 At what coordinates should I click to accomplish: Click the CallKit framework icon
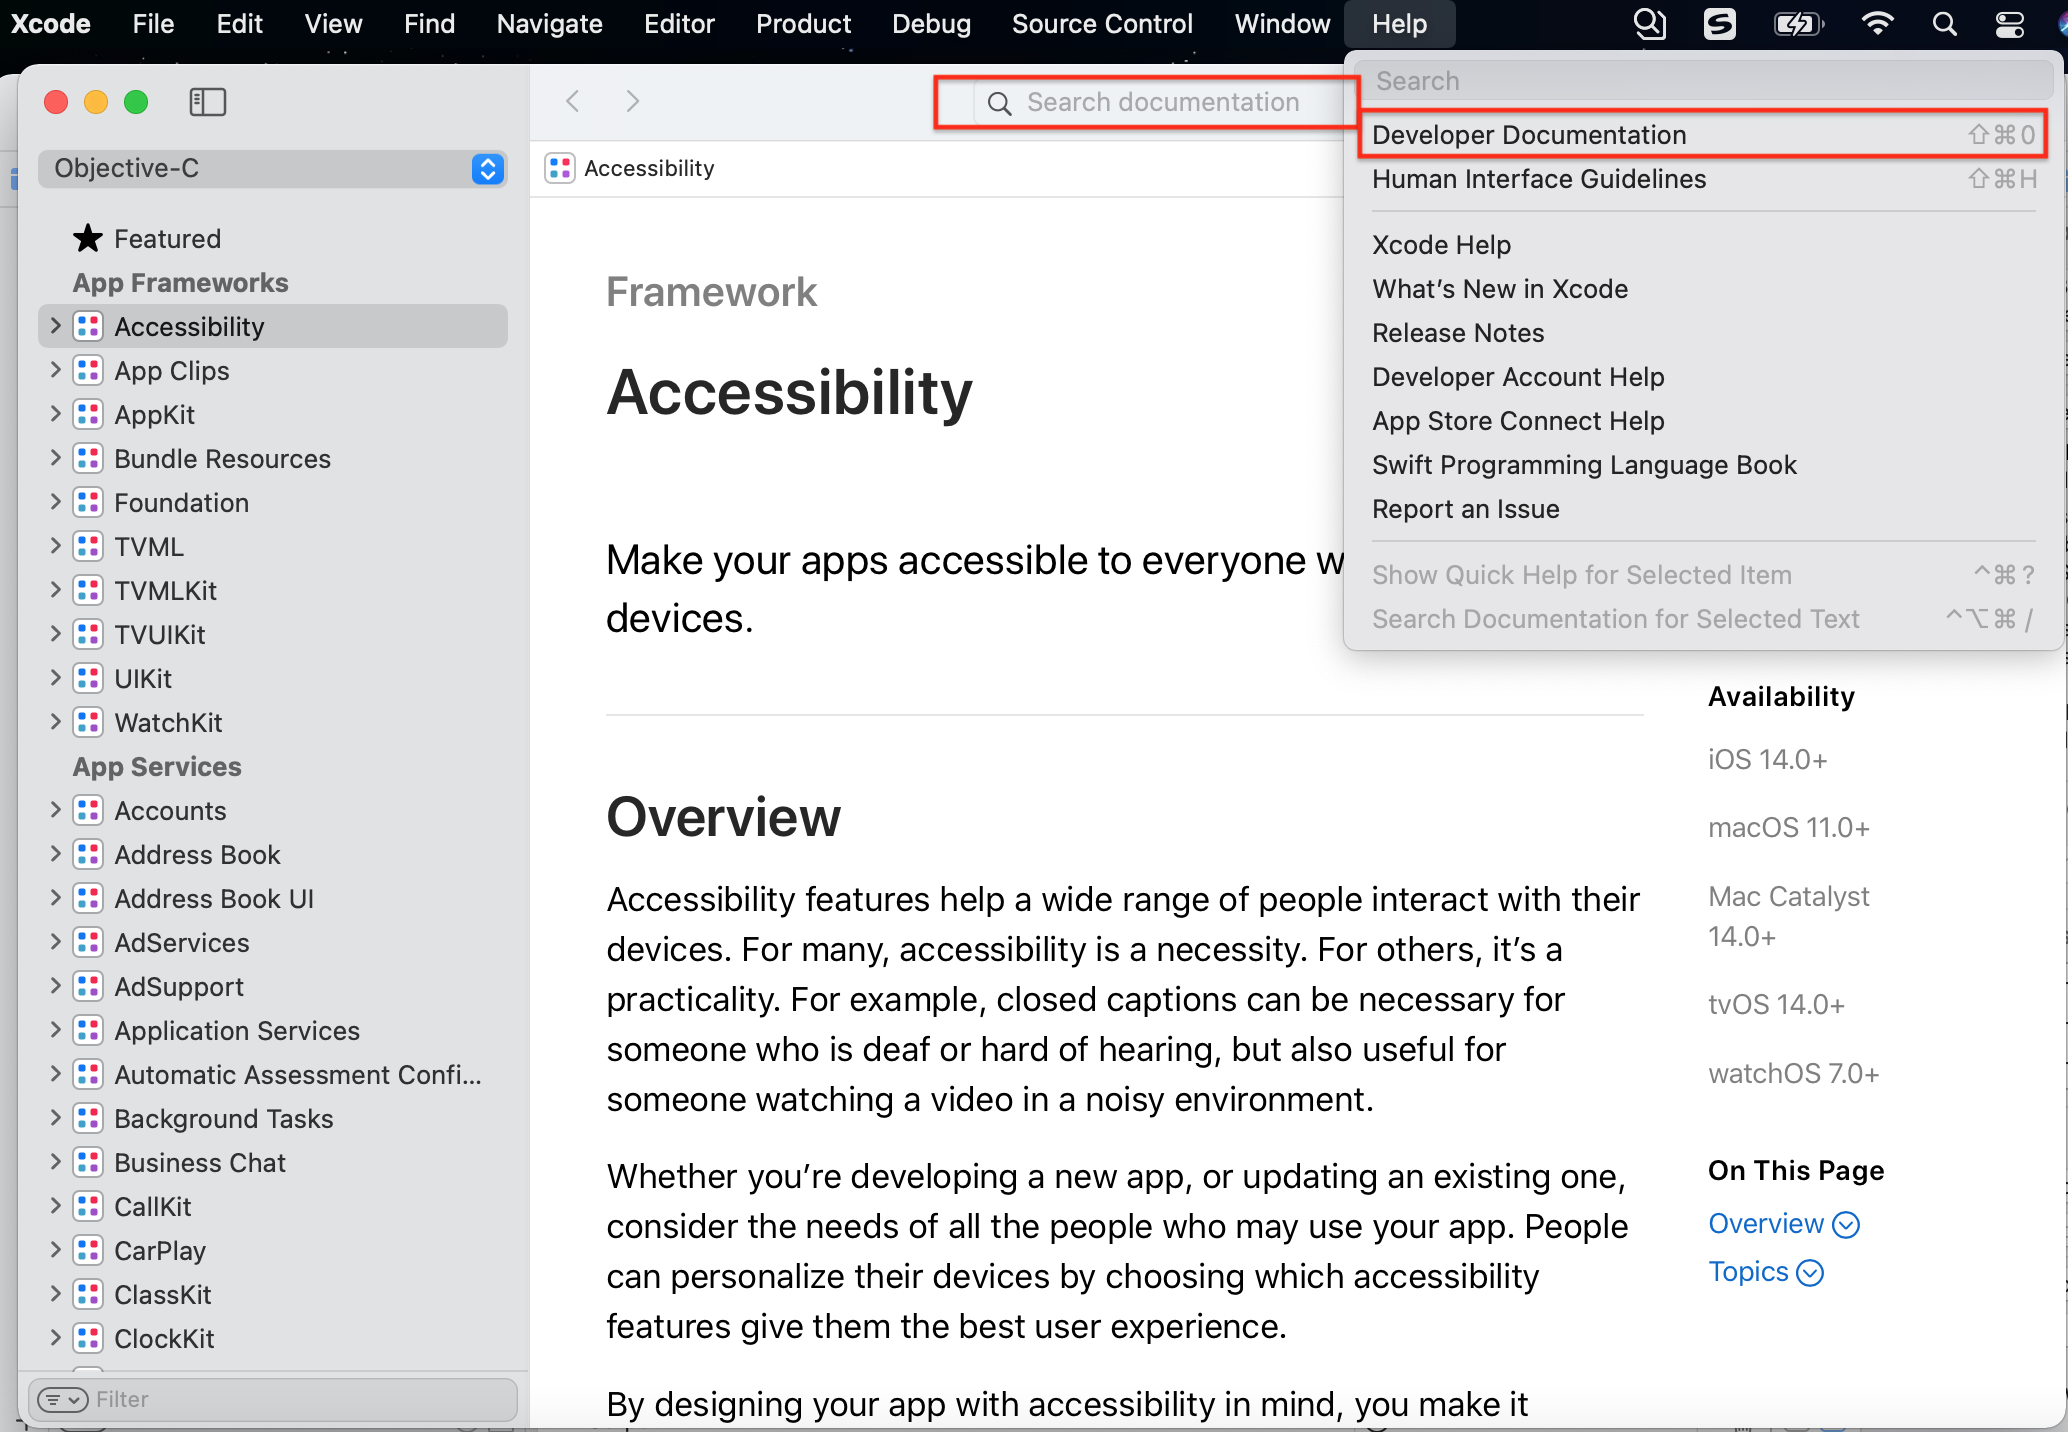88,1207
